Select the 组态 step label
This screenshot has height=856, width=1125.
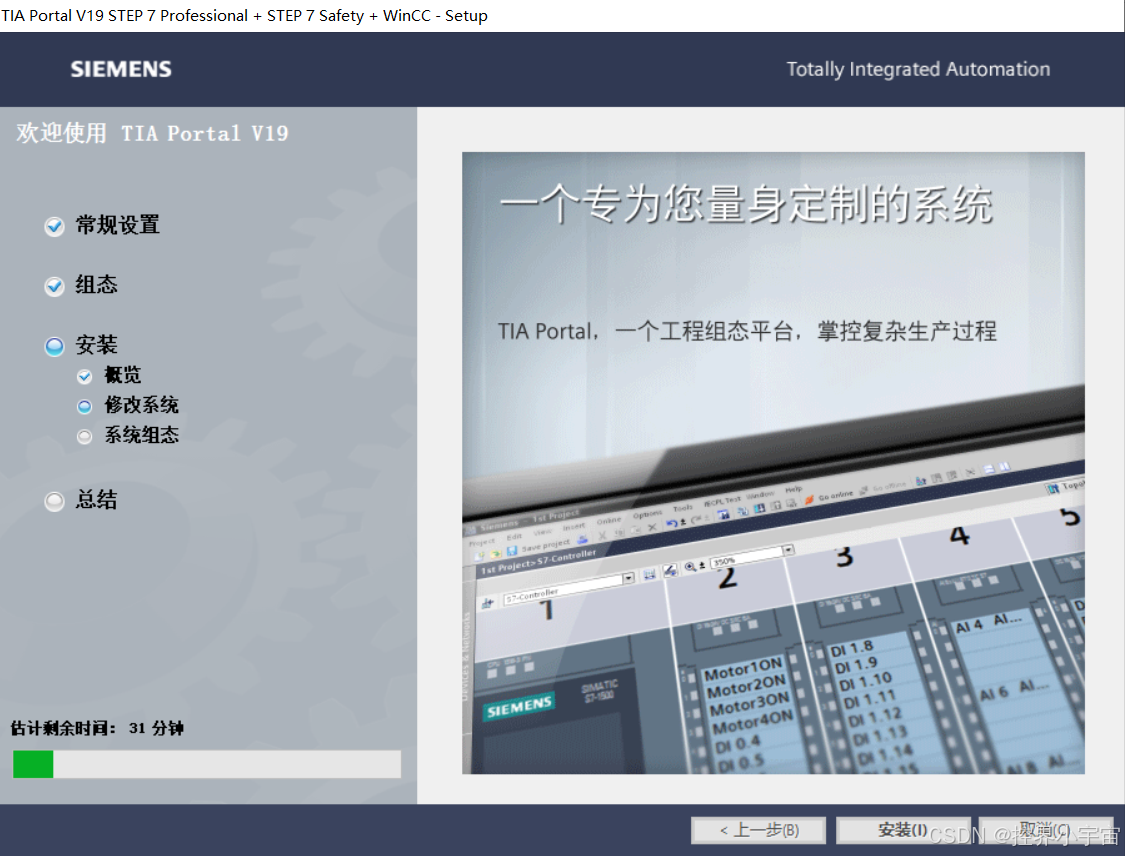pos(96,285)
